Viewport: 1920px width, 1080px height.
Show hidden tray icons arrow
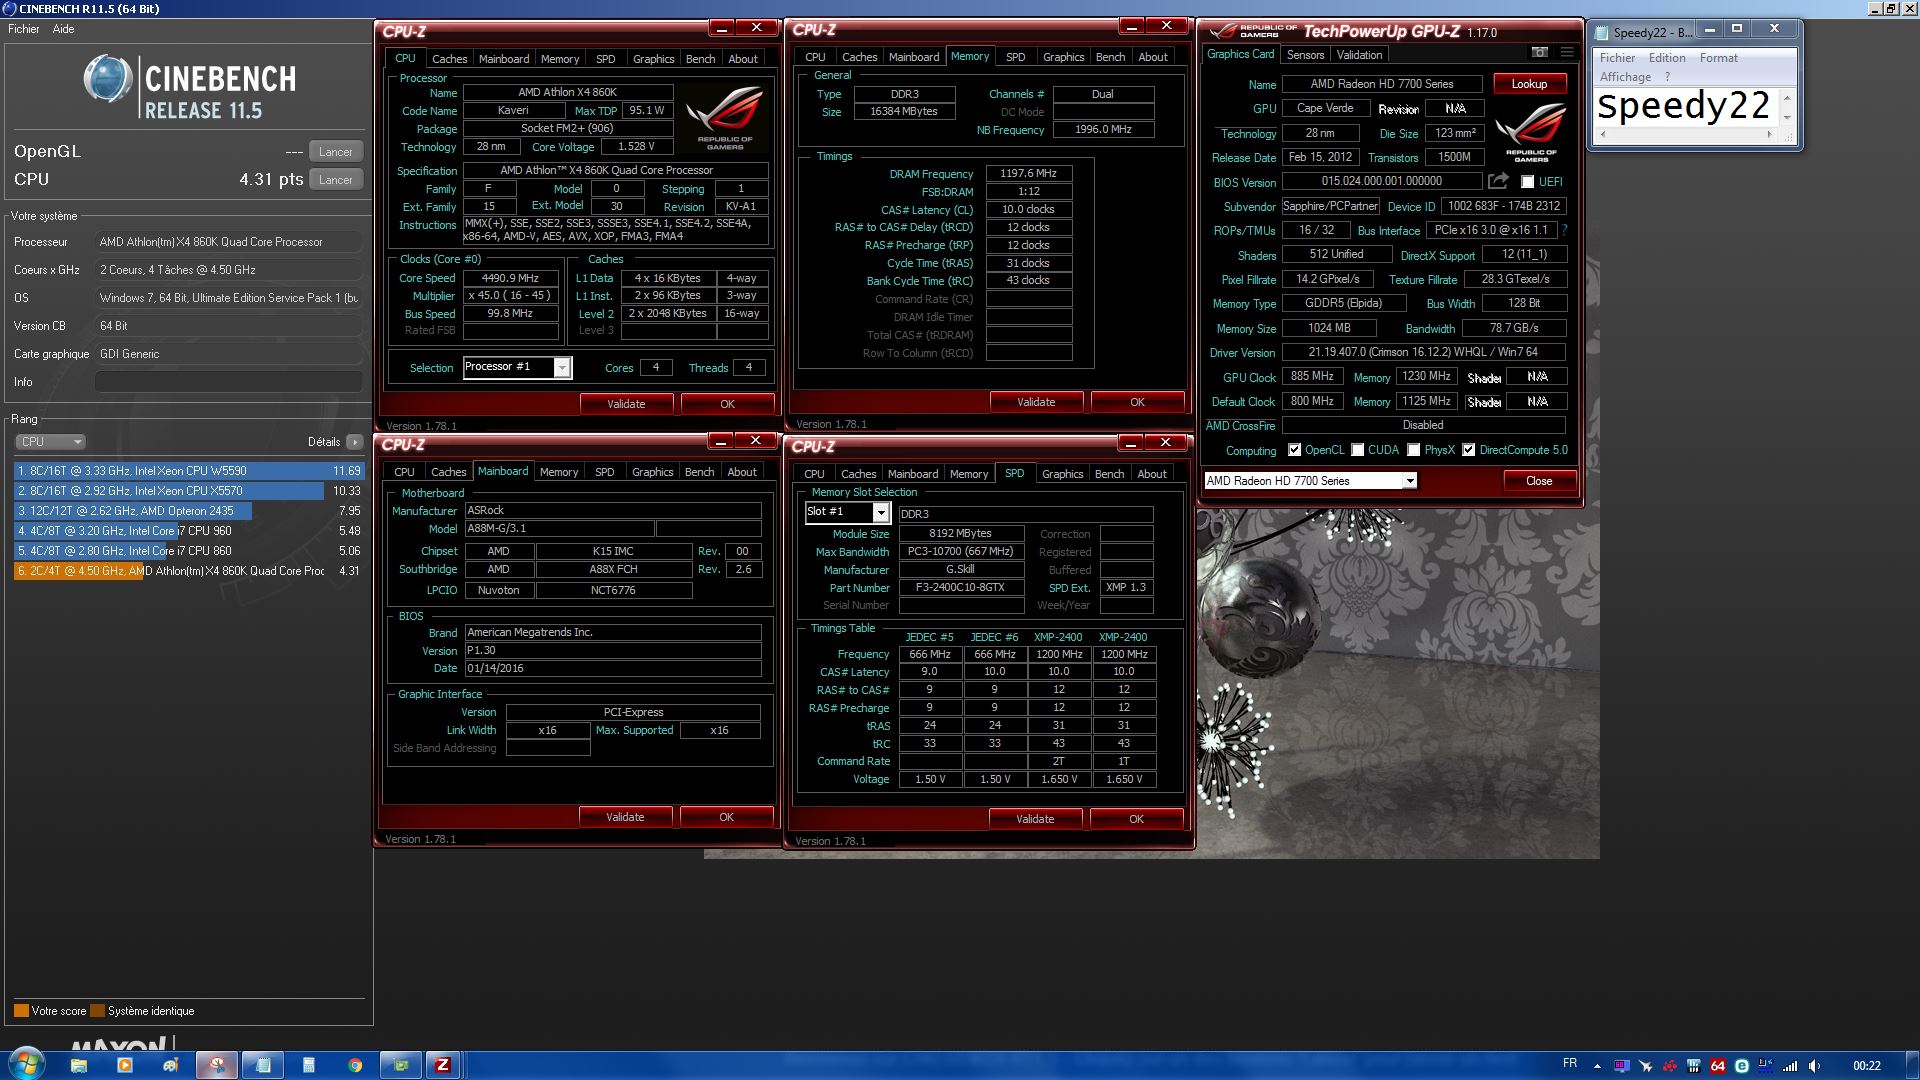(x=1597, y=1066)
